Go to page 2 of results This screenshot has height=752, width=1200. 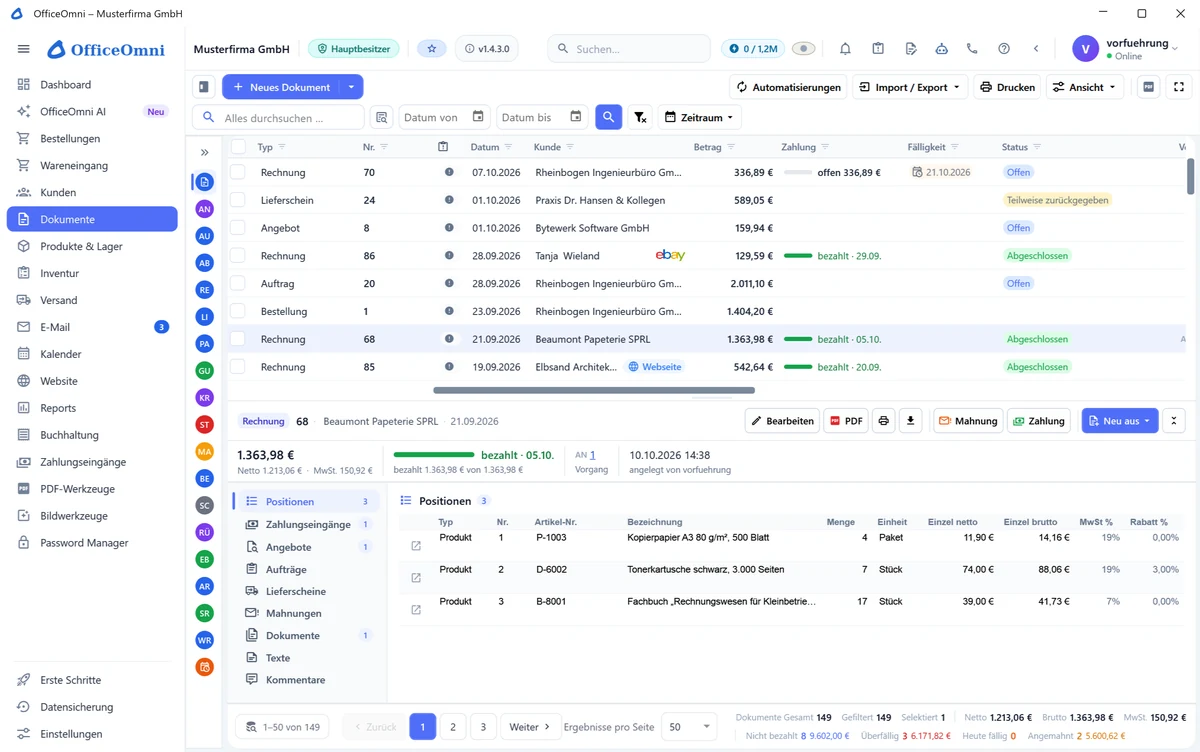coord(453,727)
